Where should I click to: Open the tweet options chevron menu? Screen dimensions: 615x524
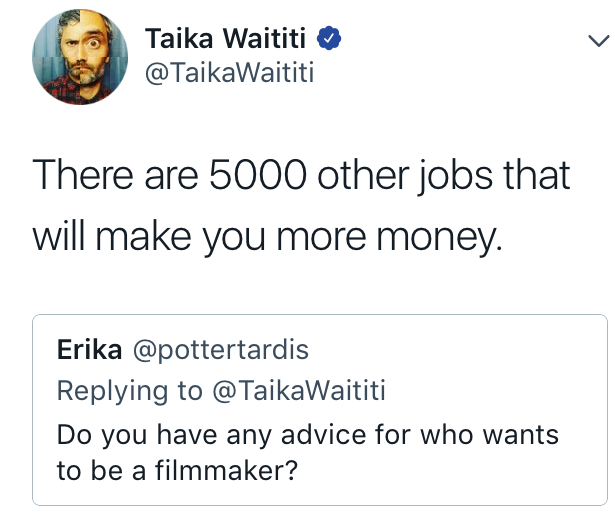tap(599, 40)
